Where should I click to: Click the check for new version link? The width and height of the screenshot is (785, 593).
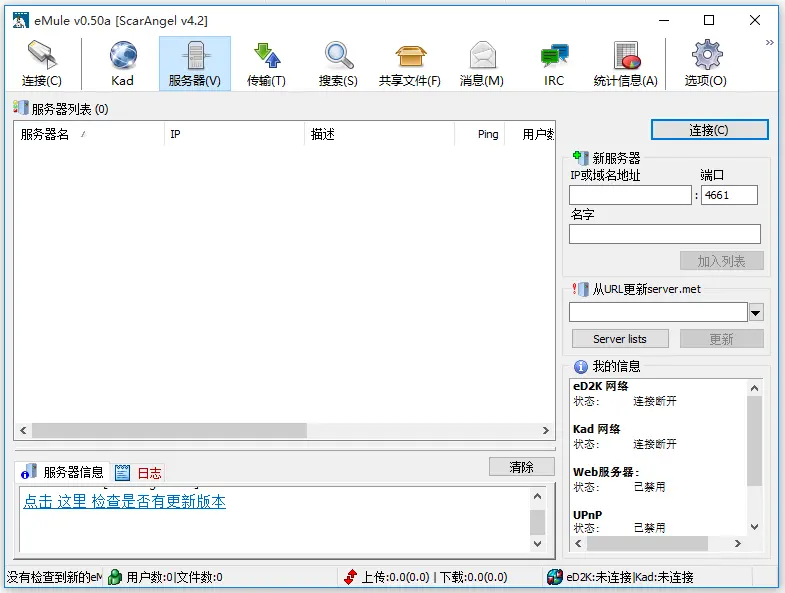point(125,501)
